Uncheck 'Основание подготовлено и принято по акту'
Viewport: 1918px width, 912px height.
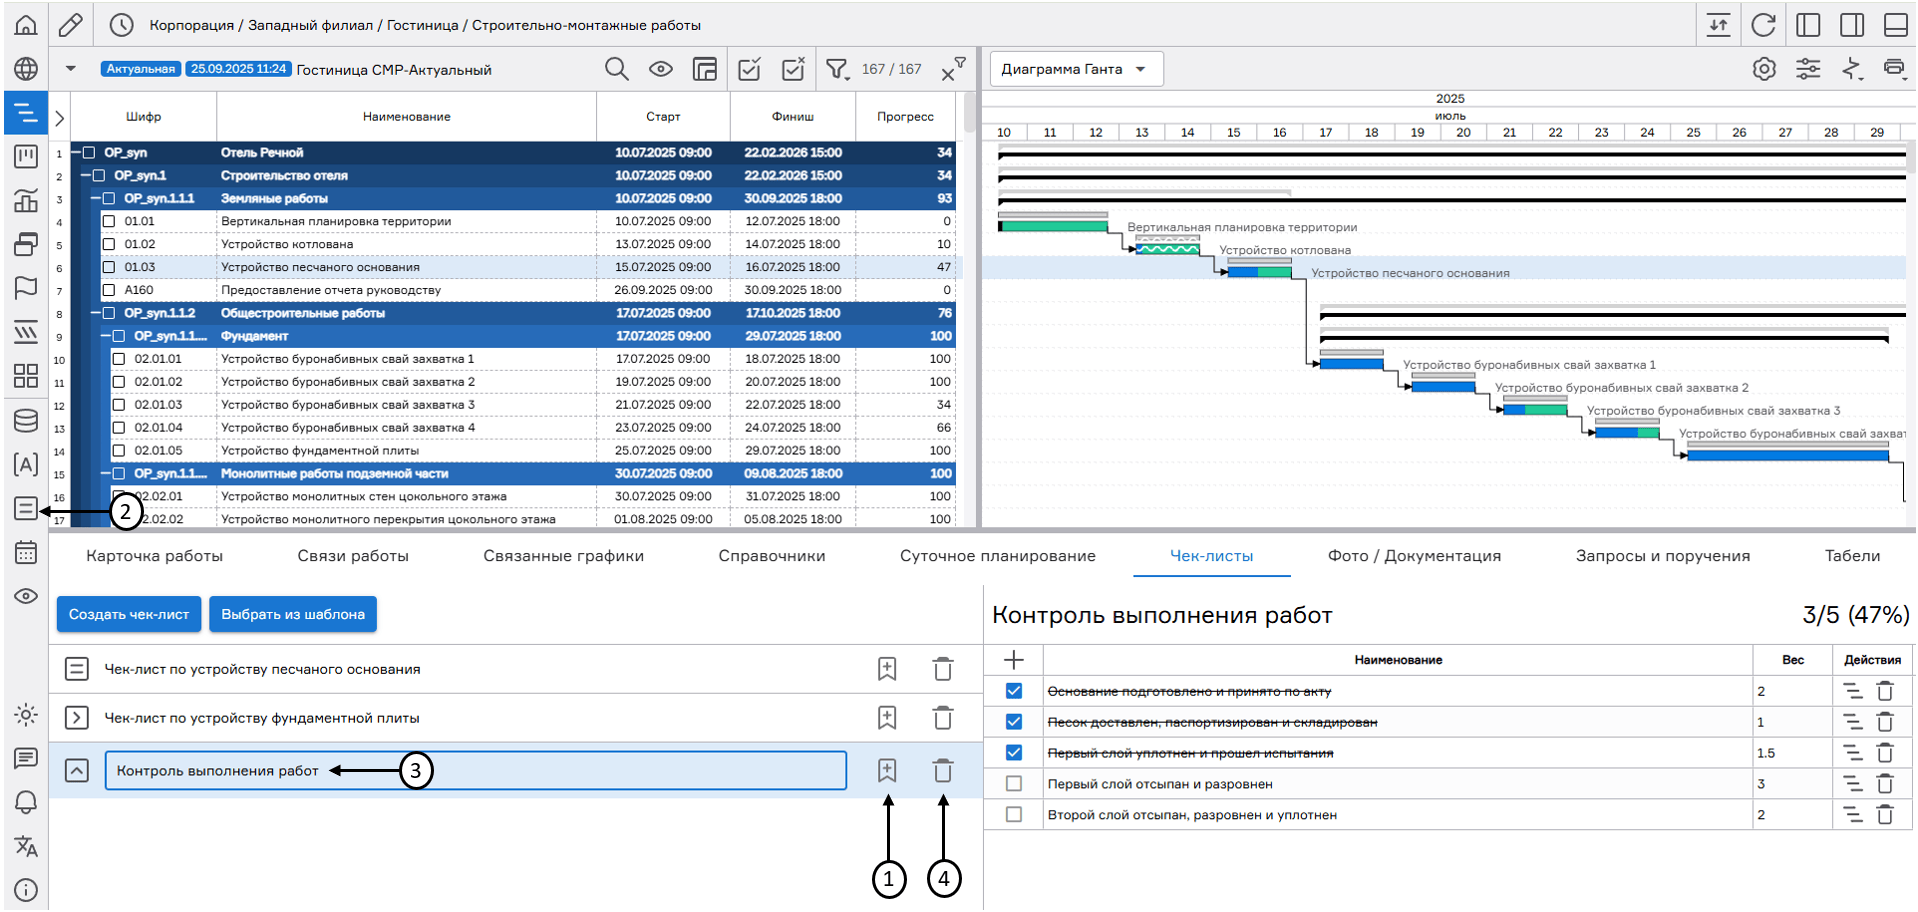tap(1014, 691)
